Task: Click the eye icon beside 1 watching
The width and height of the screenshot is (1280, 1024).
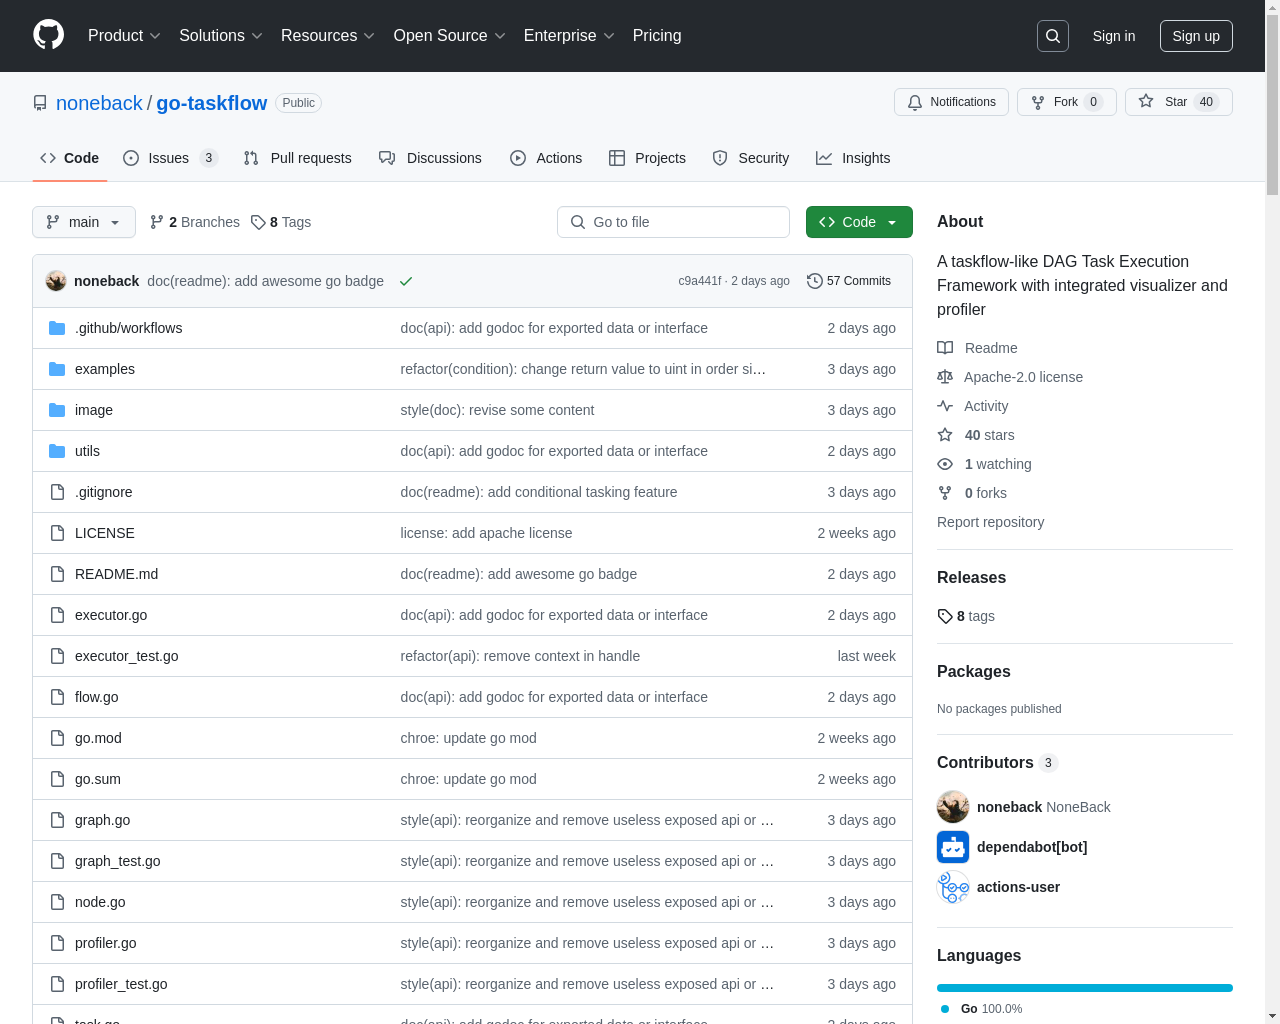Action: [x=945, y=464]
